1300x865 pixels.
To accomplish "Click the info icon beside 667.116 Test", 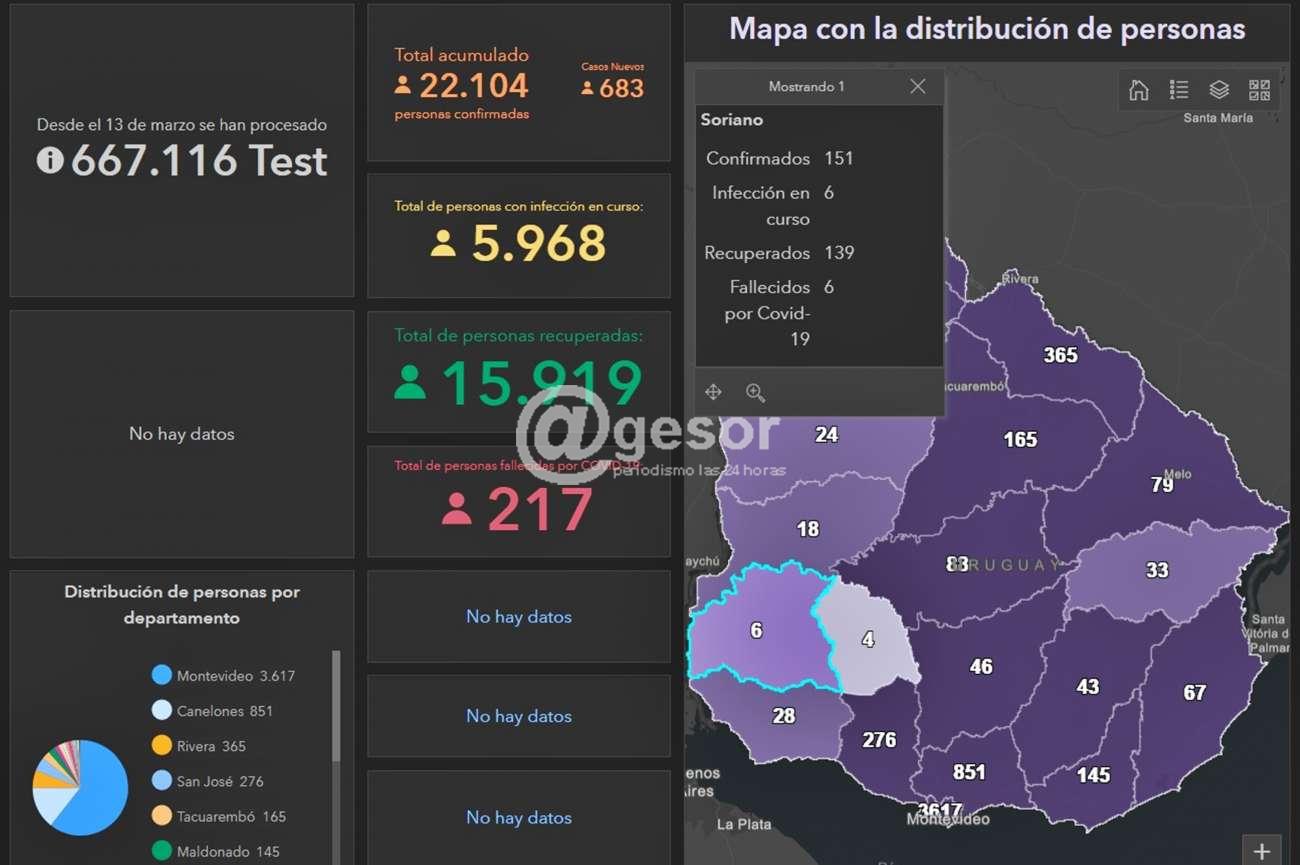I will click(50, 160).
